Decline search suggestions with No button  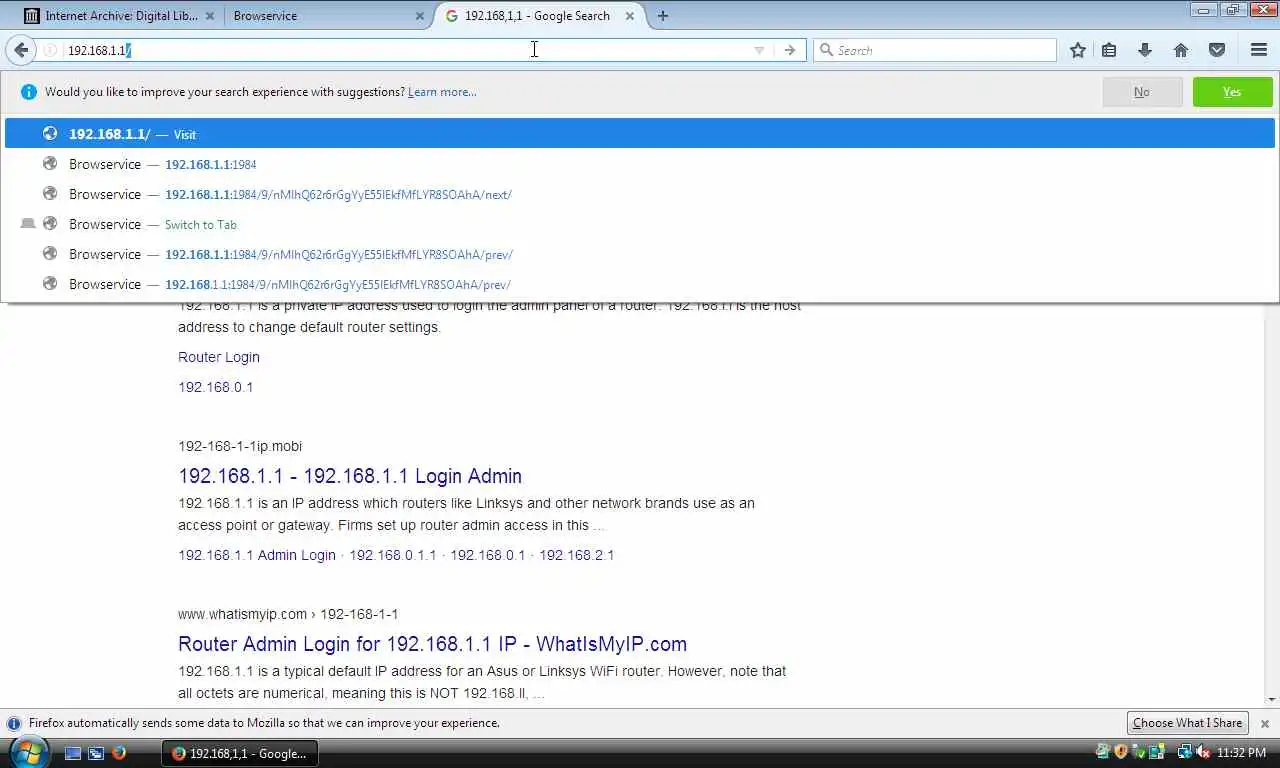pos(1142,92)
